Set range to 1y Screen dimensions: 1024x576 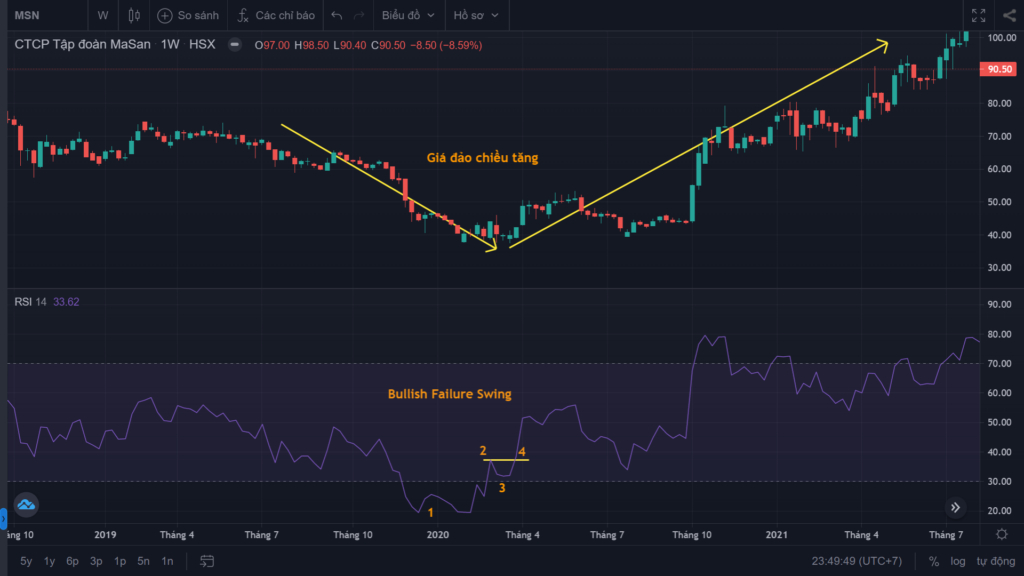tap(50, 561)
